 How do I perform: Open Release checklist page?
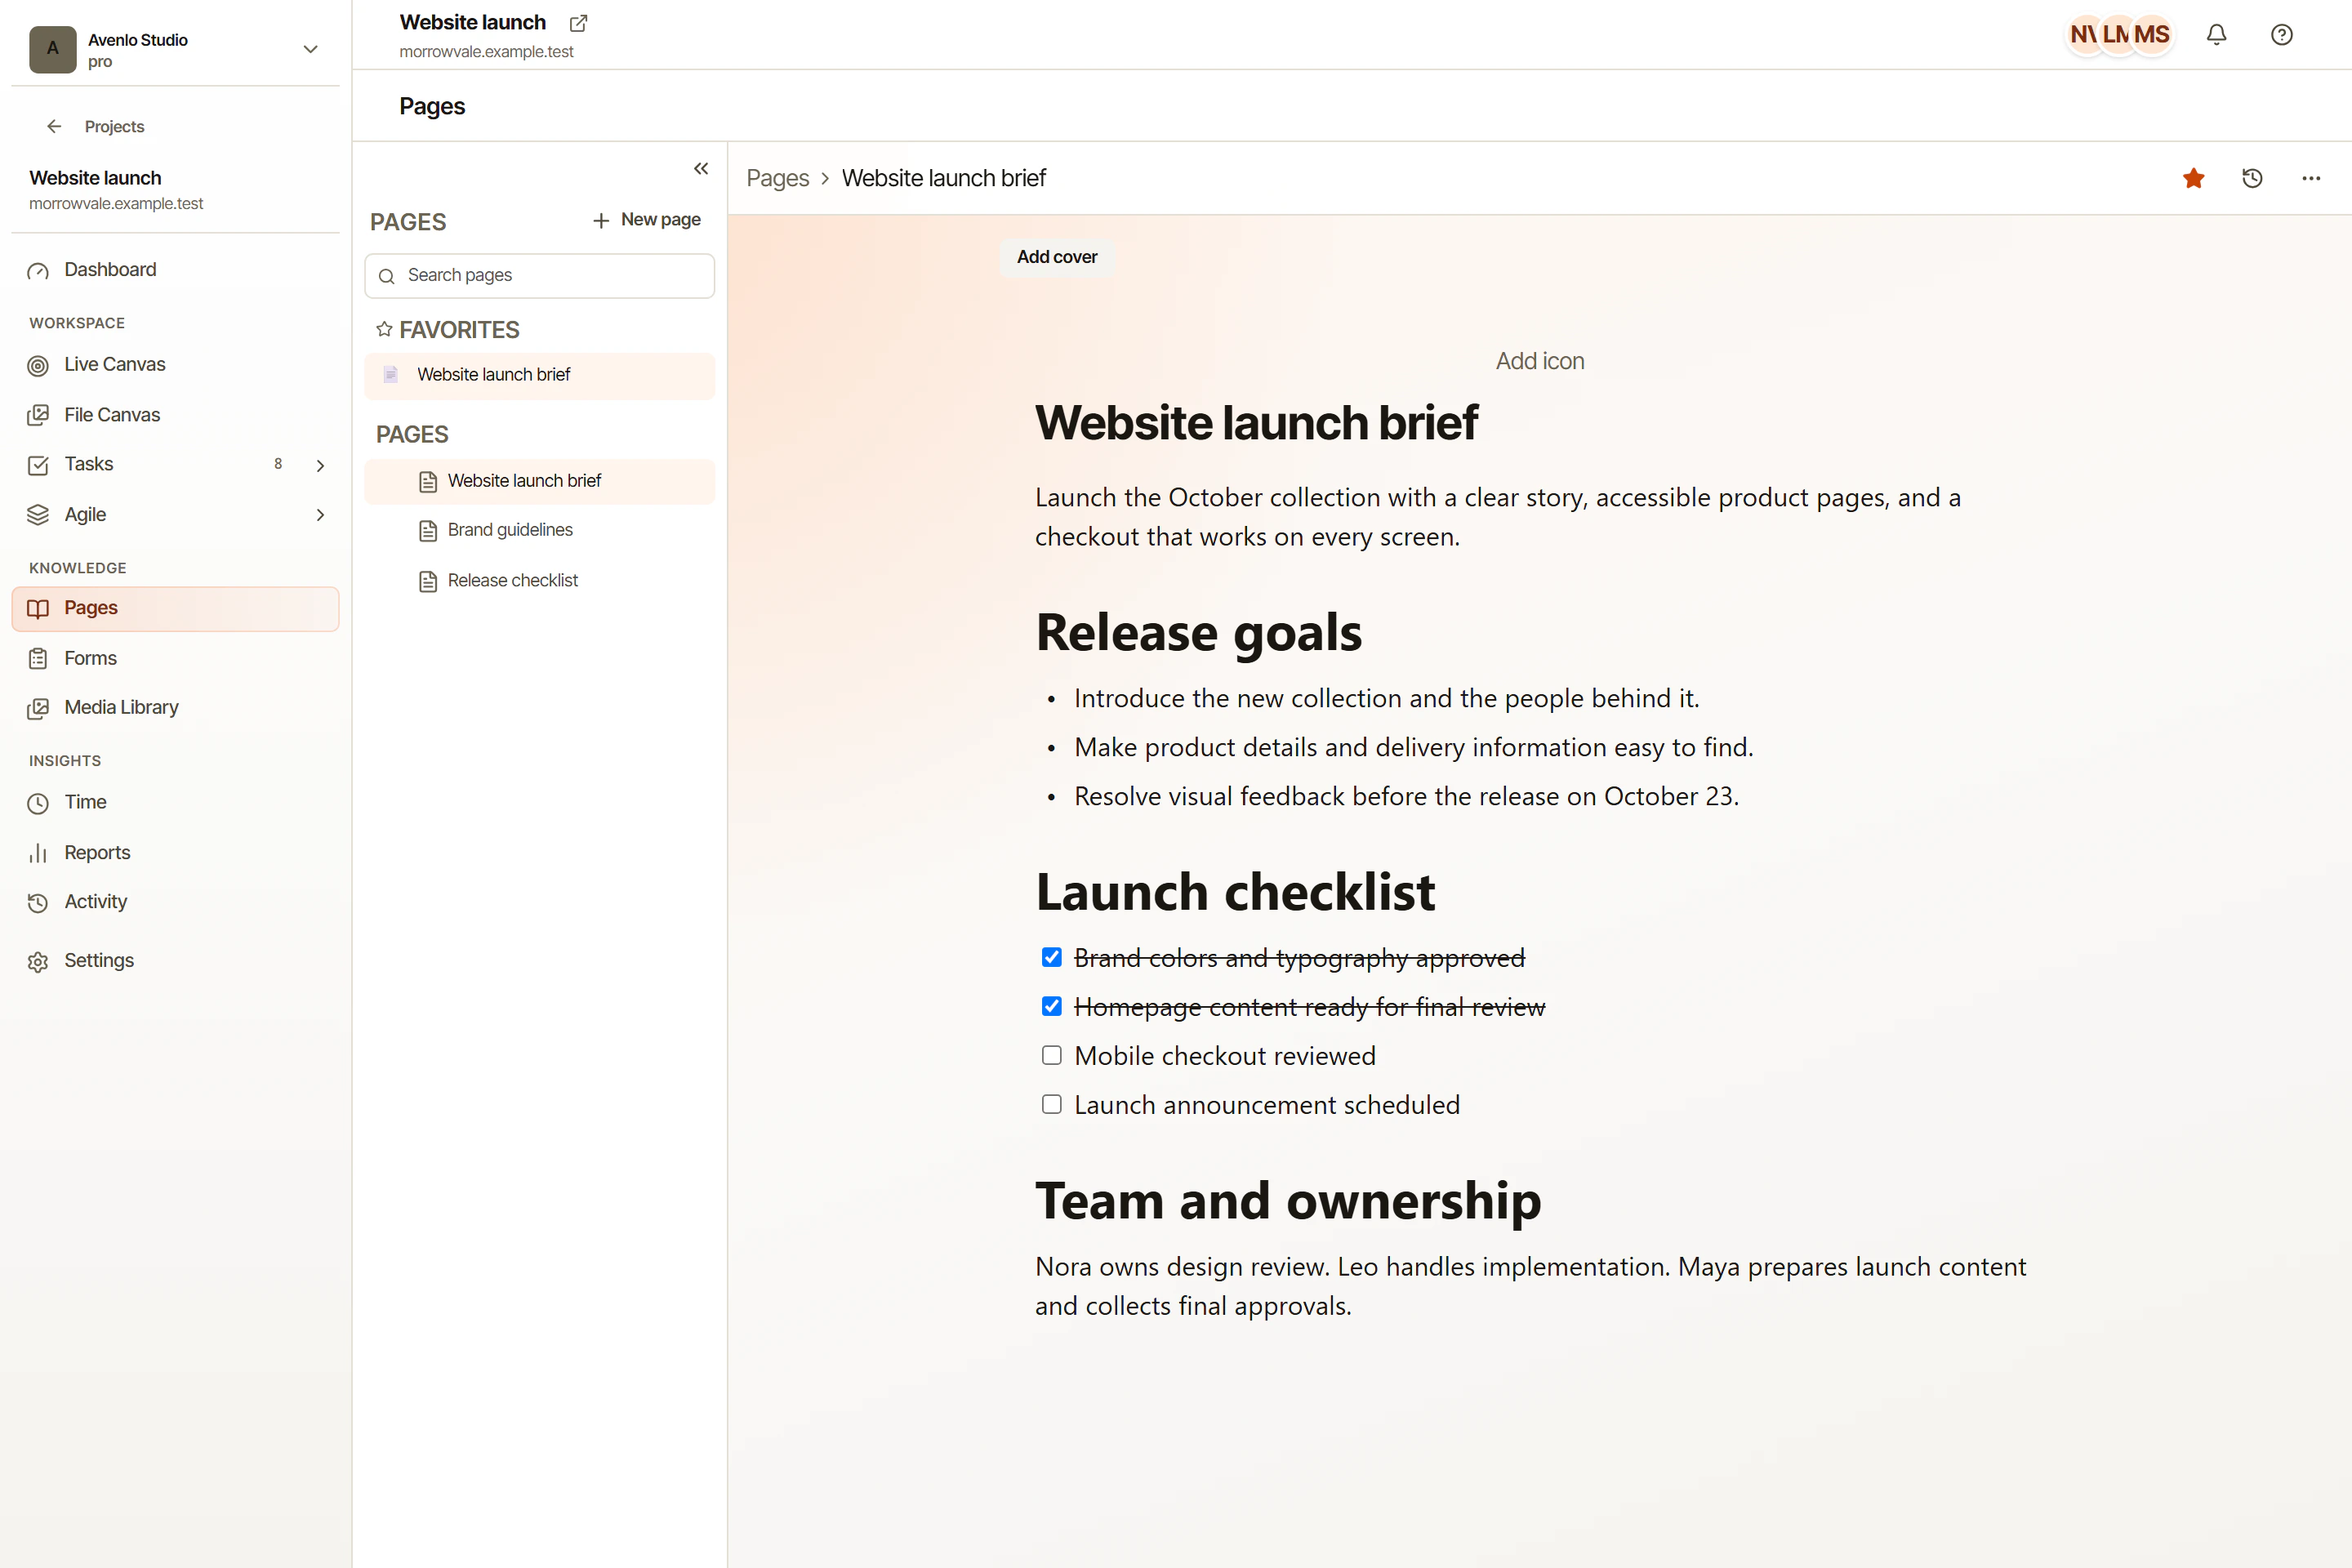pyautogui.click(x=540, y=581)
